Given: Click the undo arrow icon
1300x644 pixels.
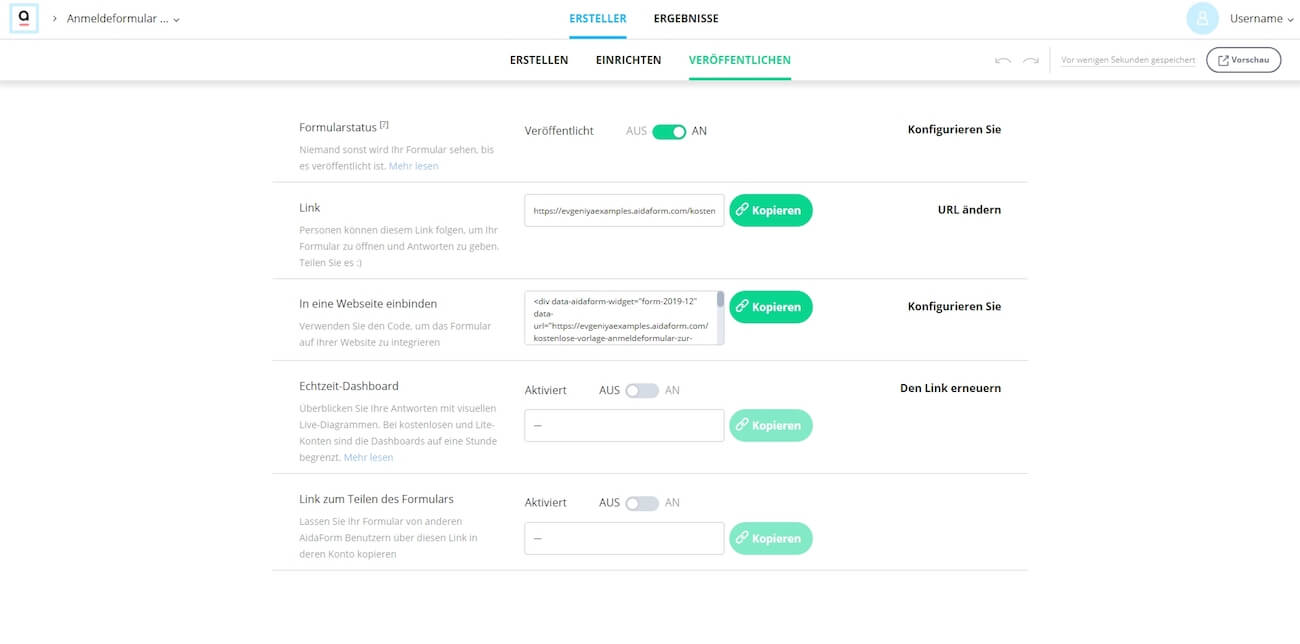Looking at the screenshot, I should (1003, 61).
